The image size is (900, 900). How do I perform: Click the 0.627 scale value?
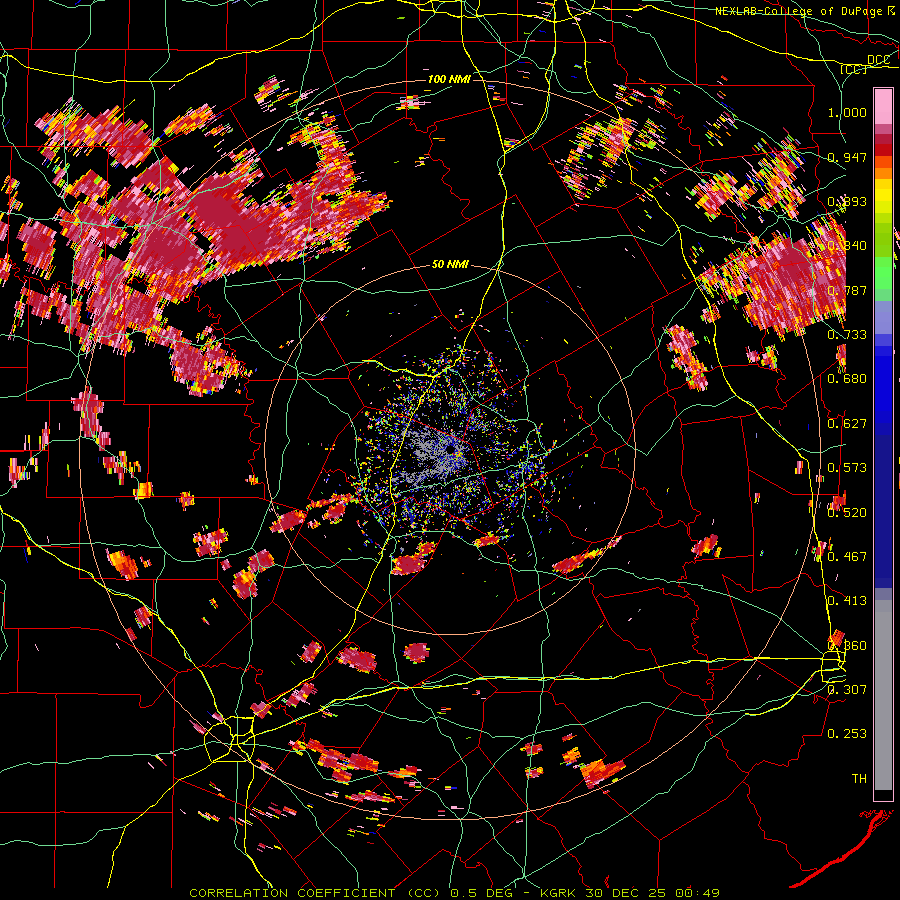pos(847,424)
